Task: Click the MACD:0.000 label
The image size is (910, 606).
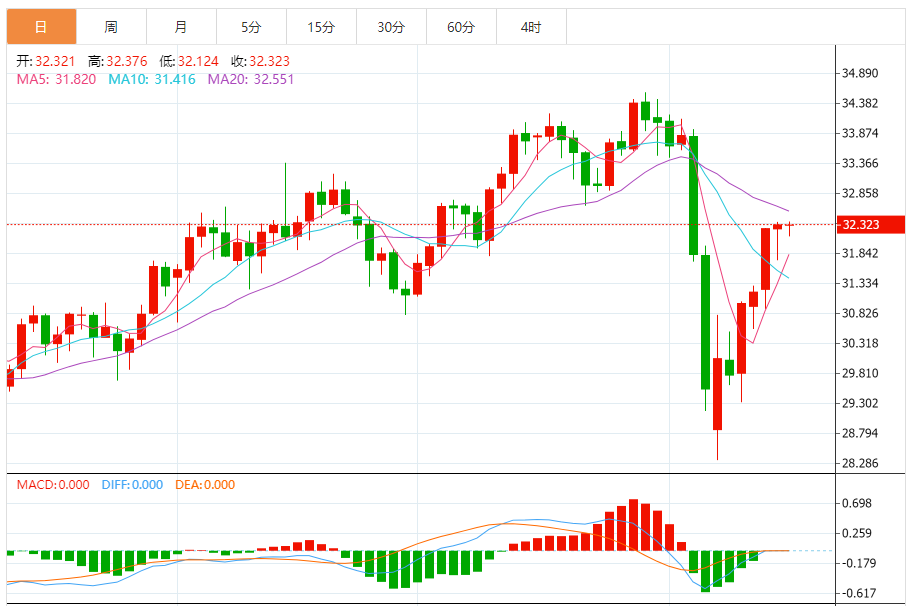Action: [x=53, y=485]
